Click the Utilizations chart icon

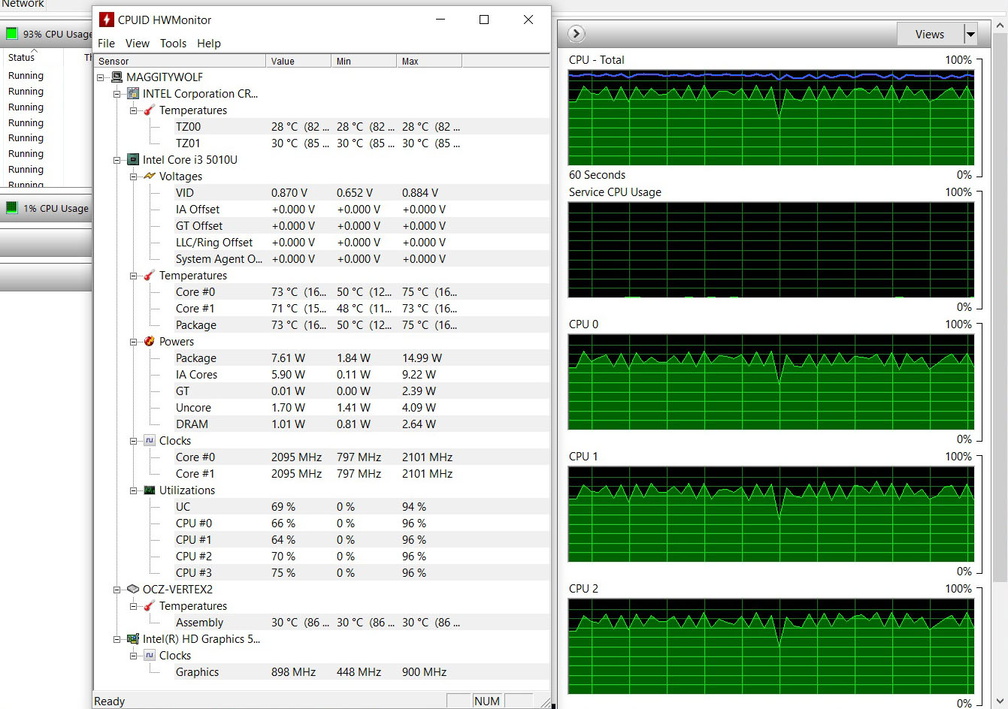[150, 490]
